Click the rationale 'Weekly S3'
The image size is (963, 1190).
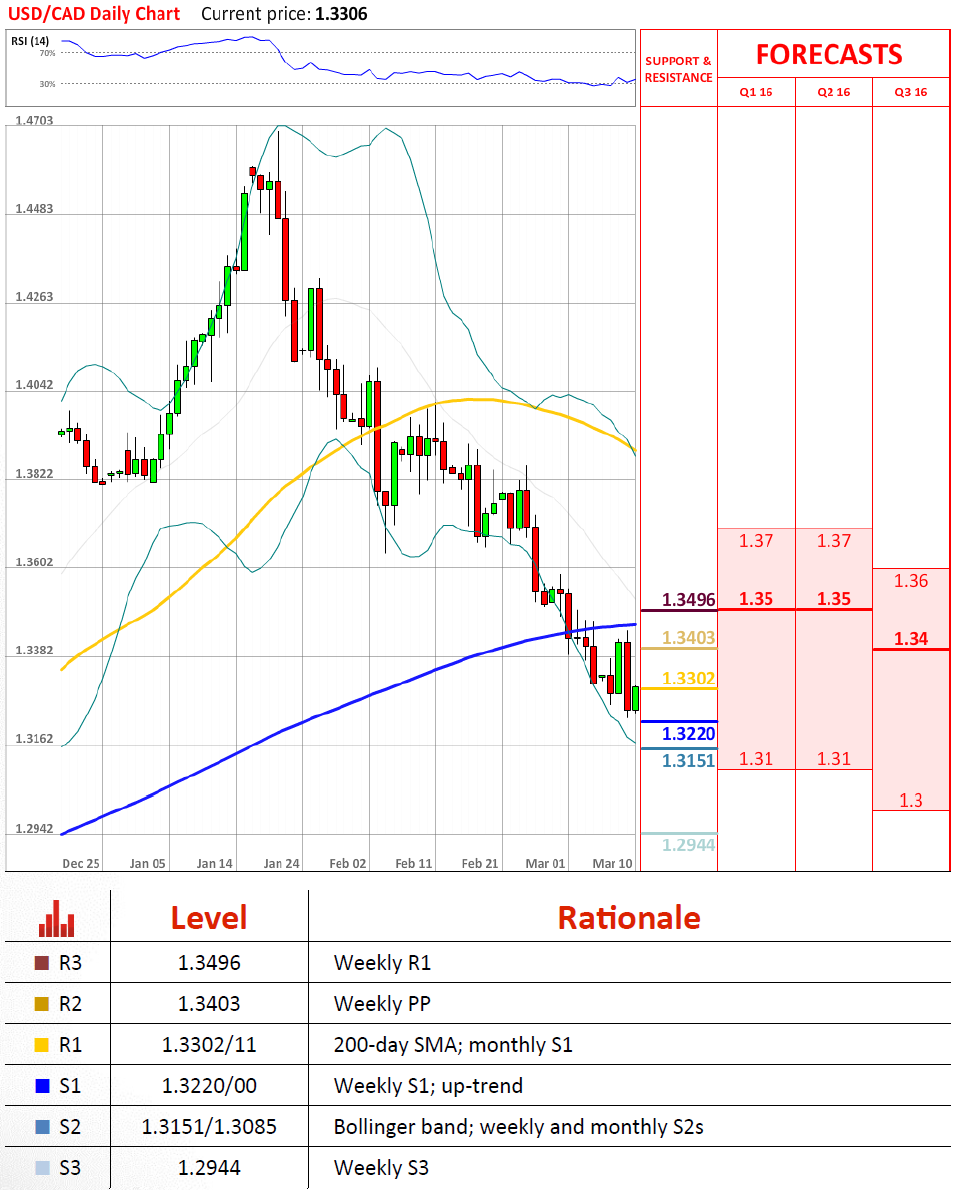[381, 1168]
